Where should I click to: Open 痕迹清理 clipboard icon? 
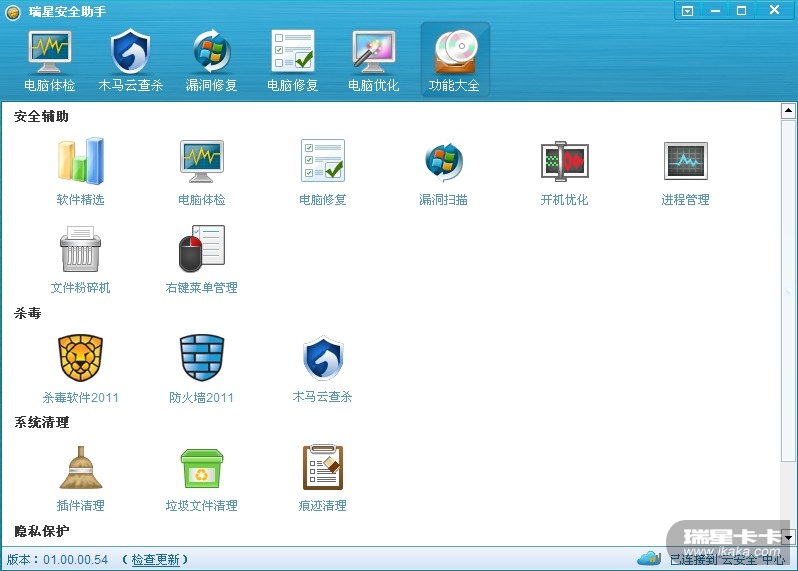(x=323, y=467)
